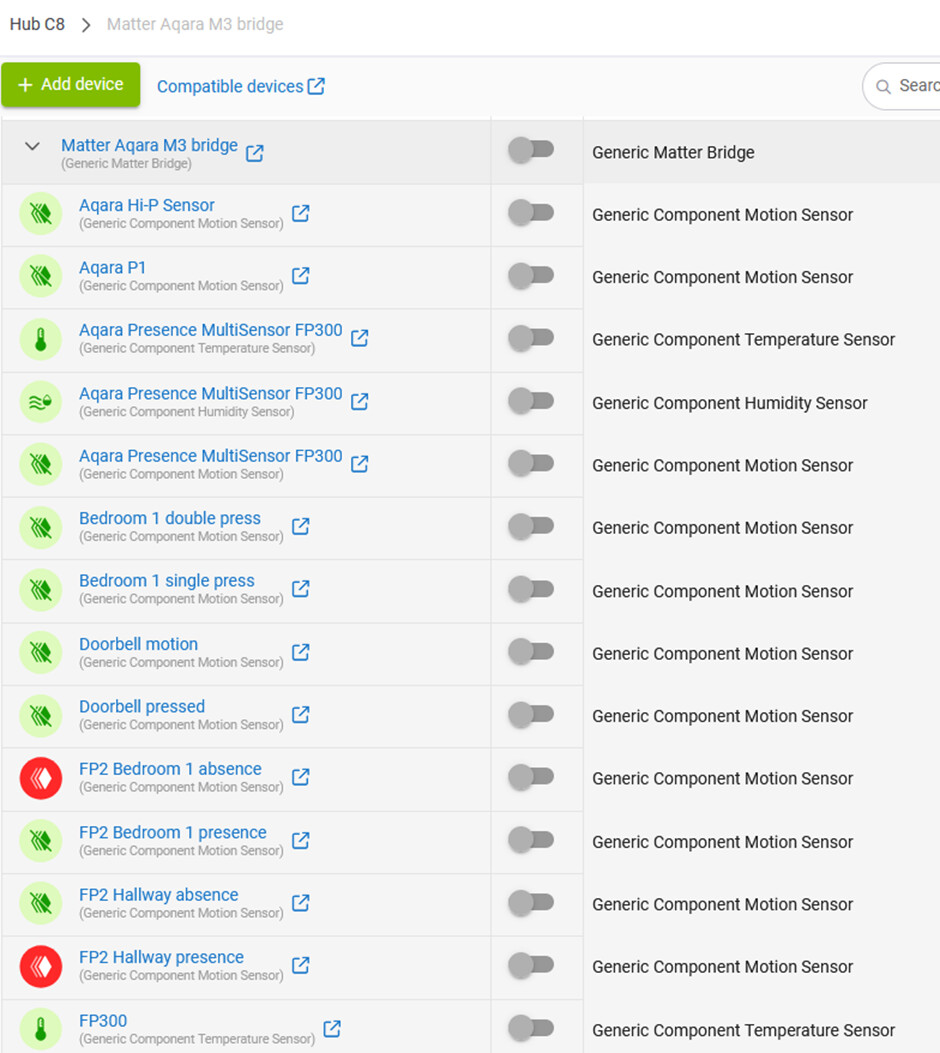Toggle the switch for FP2 Bedroom 1 absence
The height and width of the screenshot is (1053, 940).
[x=531, y=776]
